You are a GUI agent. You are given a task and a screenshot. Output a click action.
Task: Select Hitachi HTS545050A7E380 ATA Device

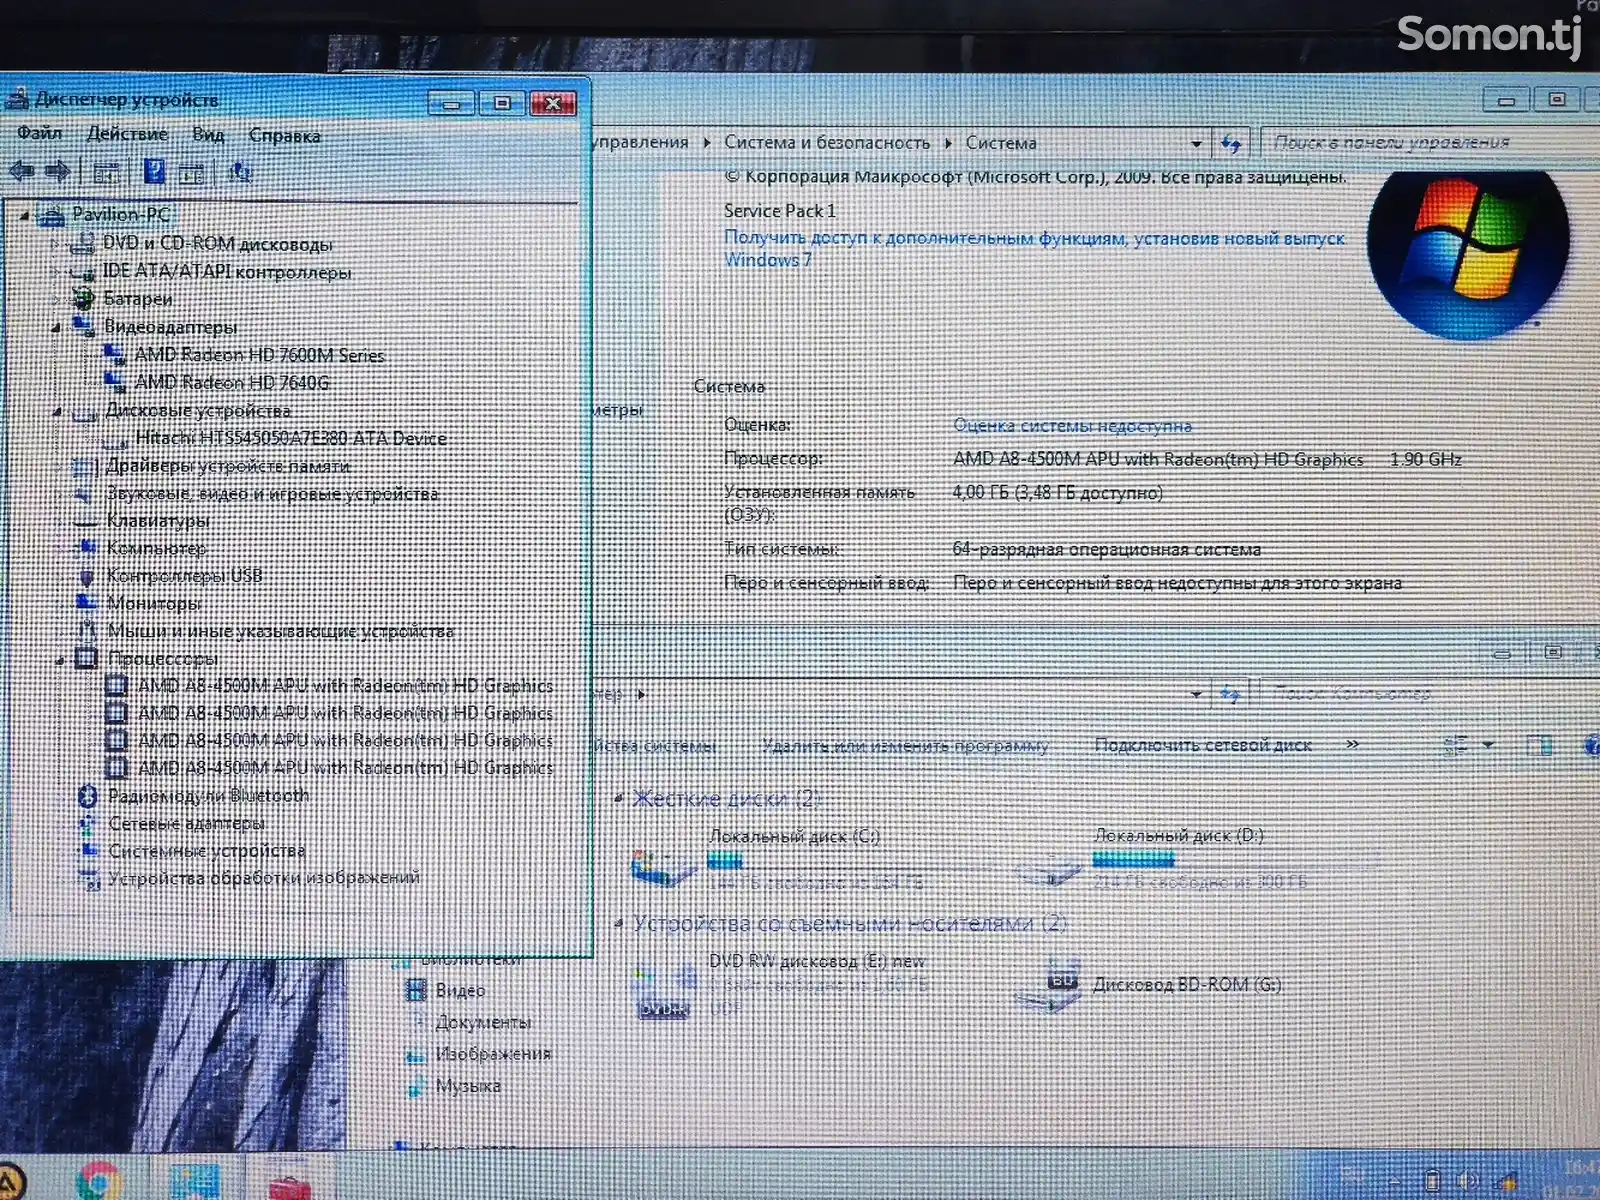pos(291,438)
